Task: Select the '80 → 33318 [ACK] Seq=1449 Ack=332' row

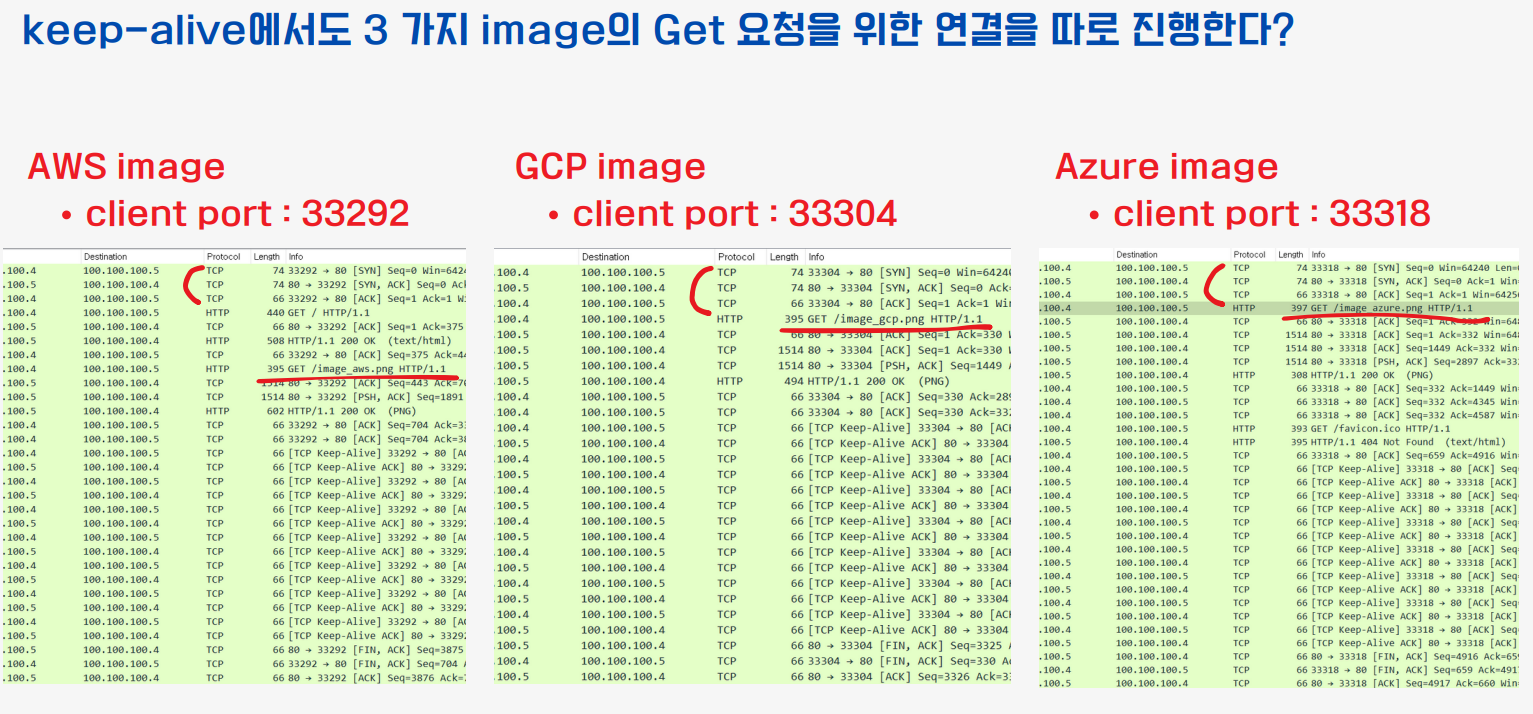Action: (1279, 348)
